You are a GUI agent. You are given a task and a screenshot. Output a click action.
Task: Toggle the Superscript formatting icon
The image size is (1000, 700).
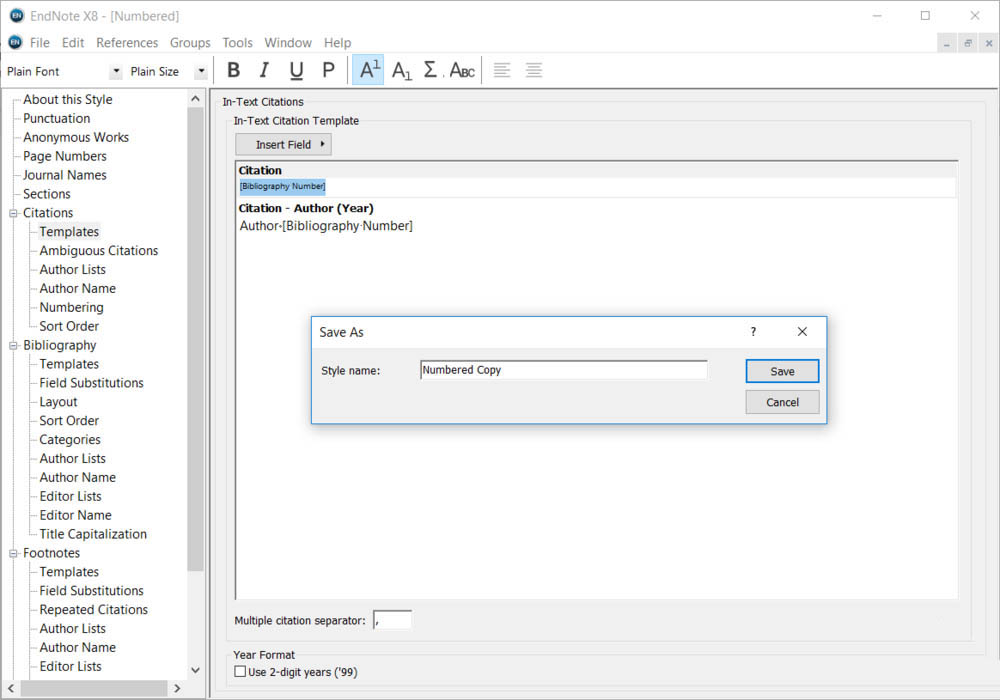(x=368, y=70)
